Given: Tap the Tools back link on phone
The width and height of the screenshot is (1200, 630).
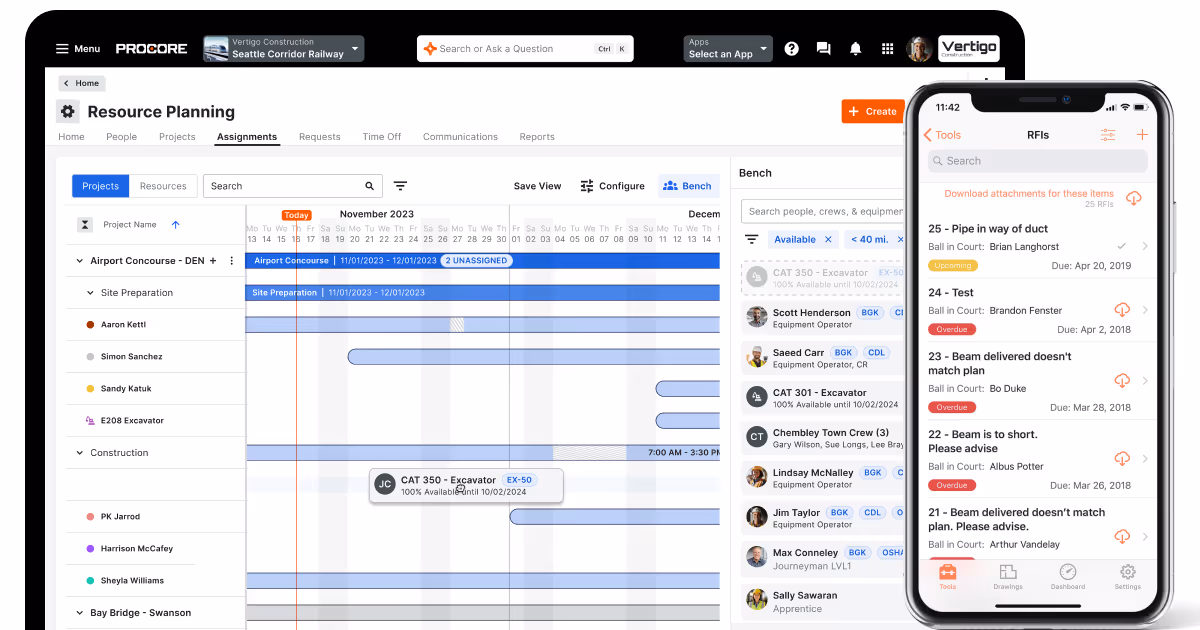Looking at the screenshot, I should point(942,135).
